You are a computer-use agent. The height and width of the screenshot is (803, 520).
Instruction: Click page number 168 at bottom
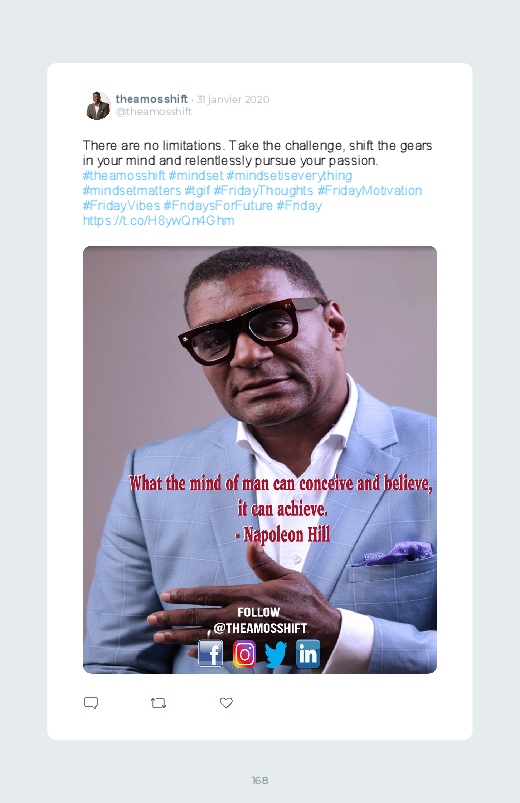coord(260,780)
